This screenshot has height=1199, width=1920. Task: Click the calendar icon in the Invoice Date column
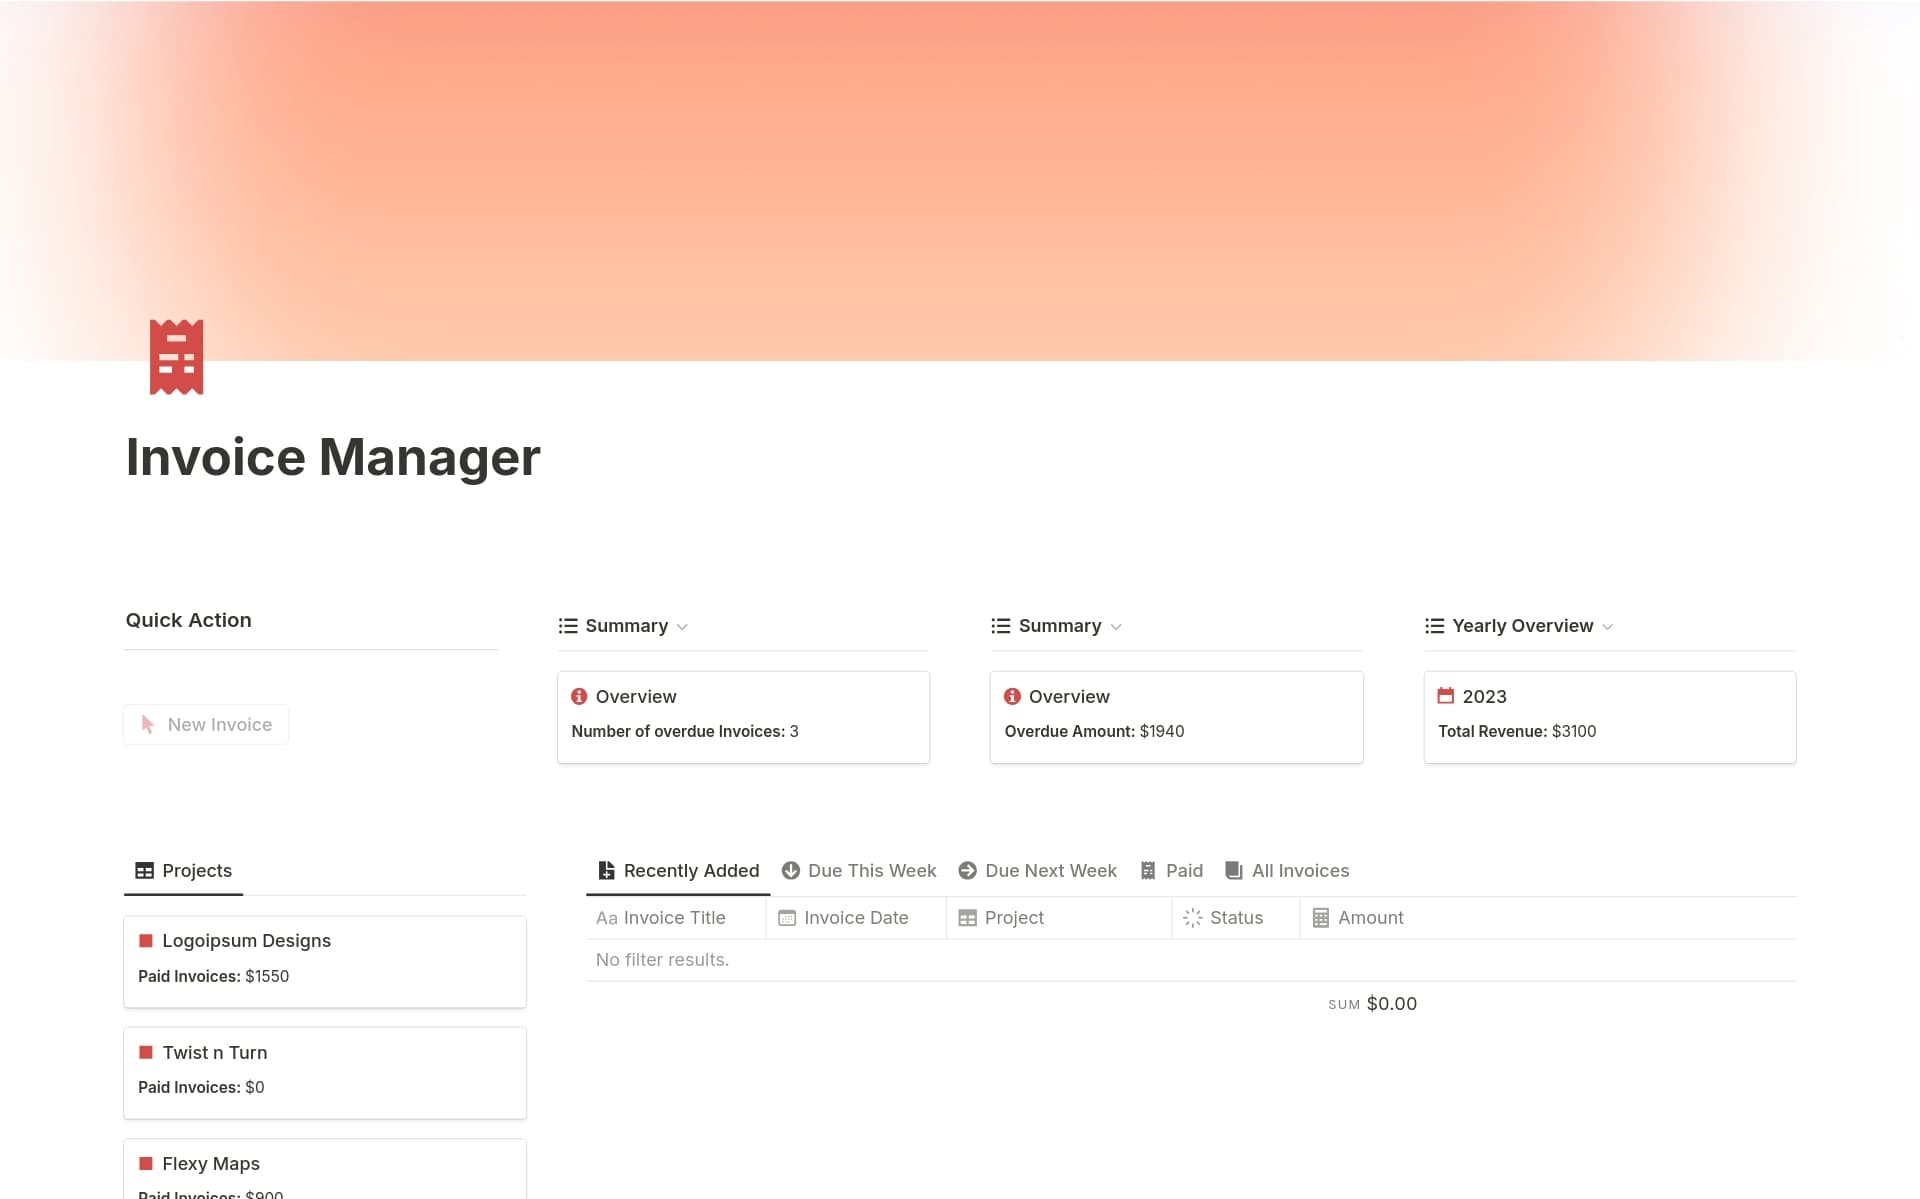click(x=786, y=917)
